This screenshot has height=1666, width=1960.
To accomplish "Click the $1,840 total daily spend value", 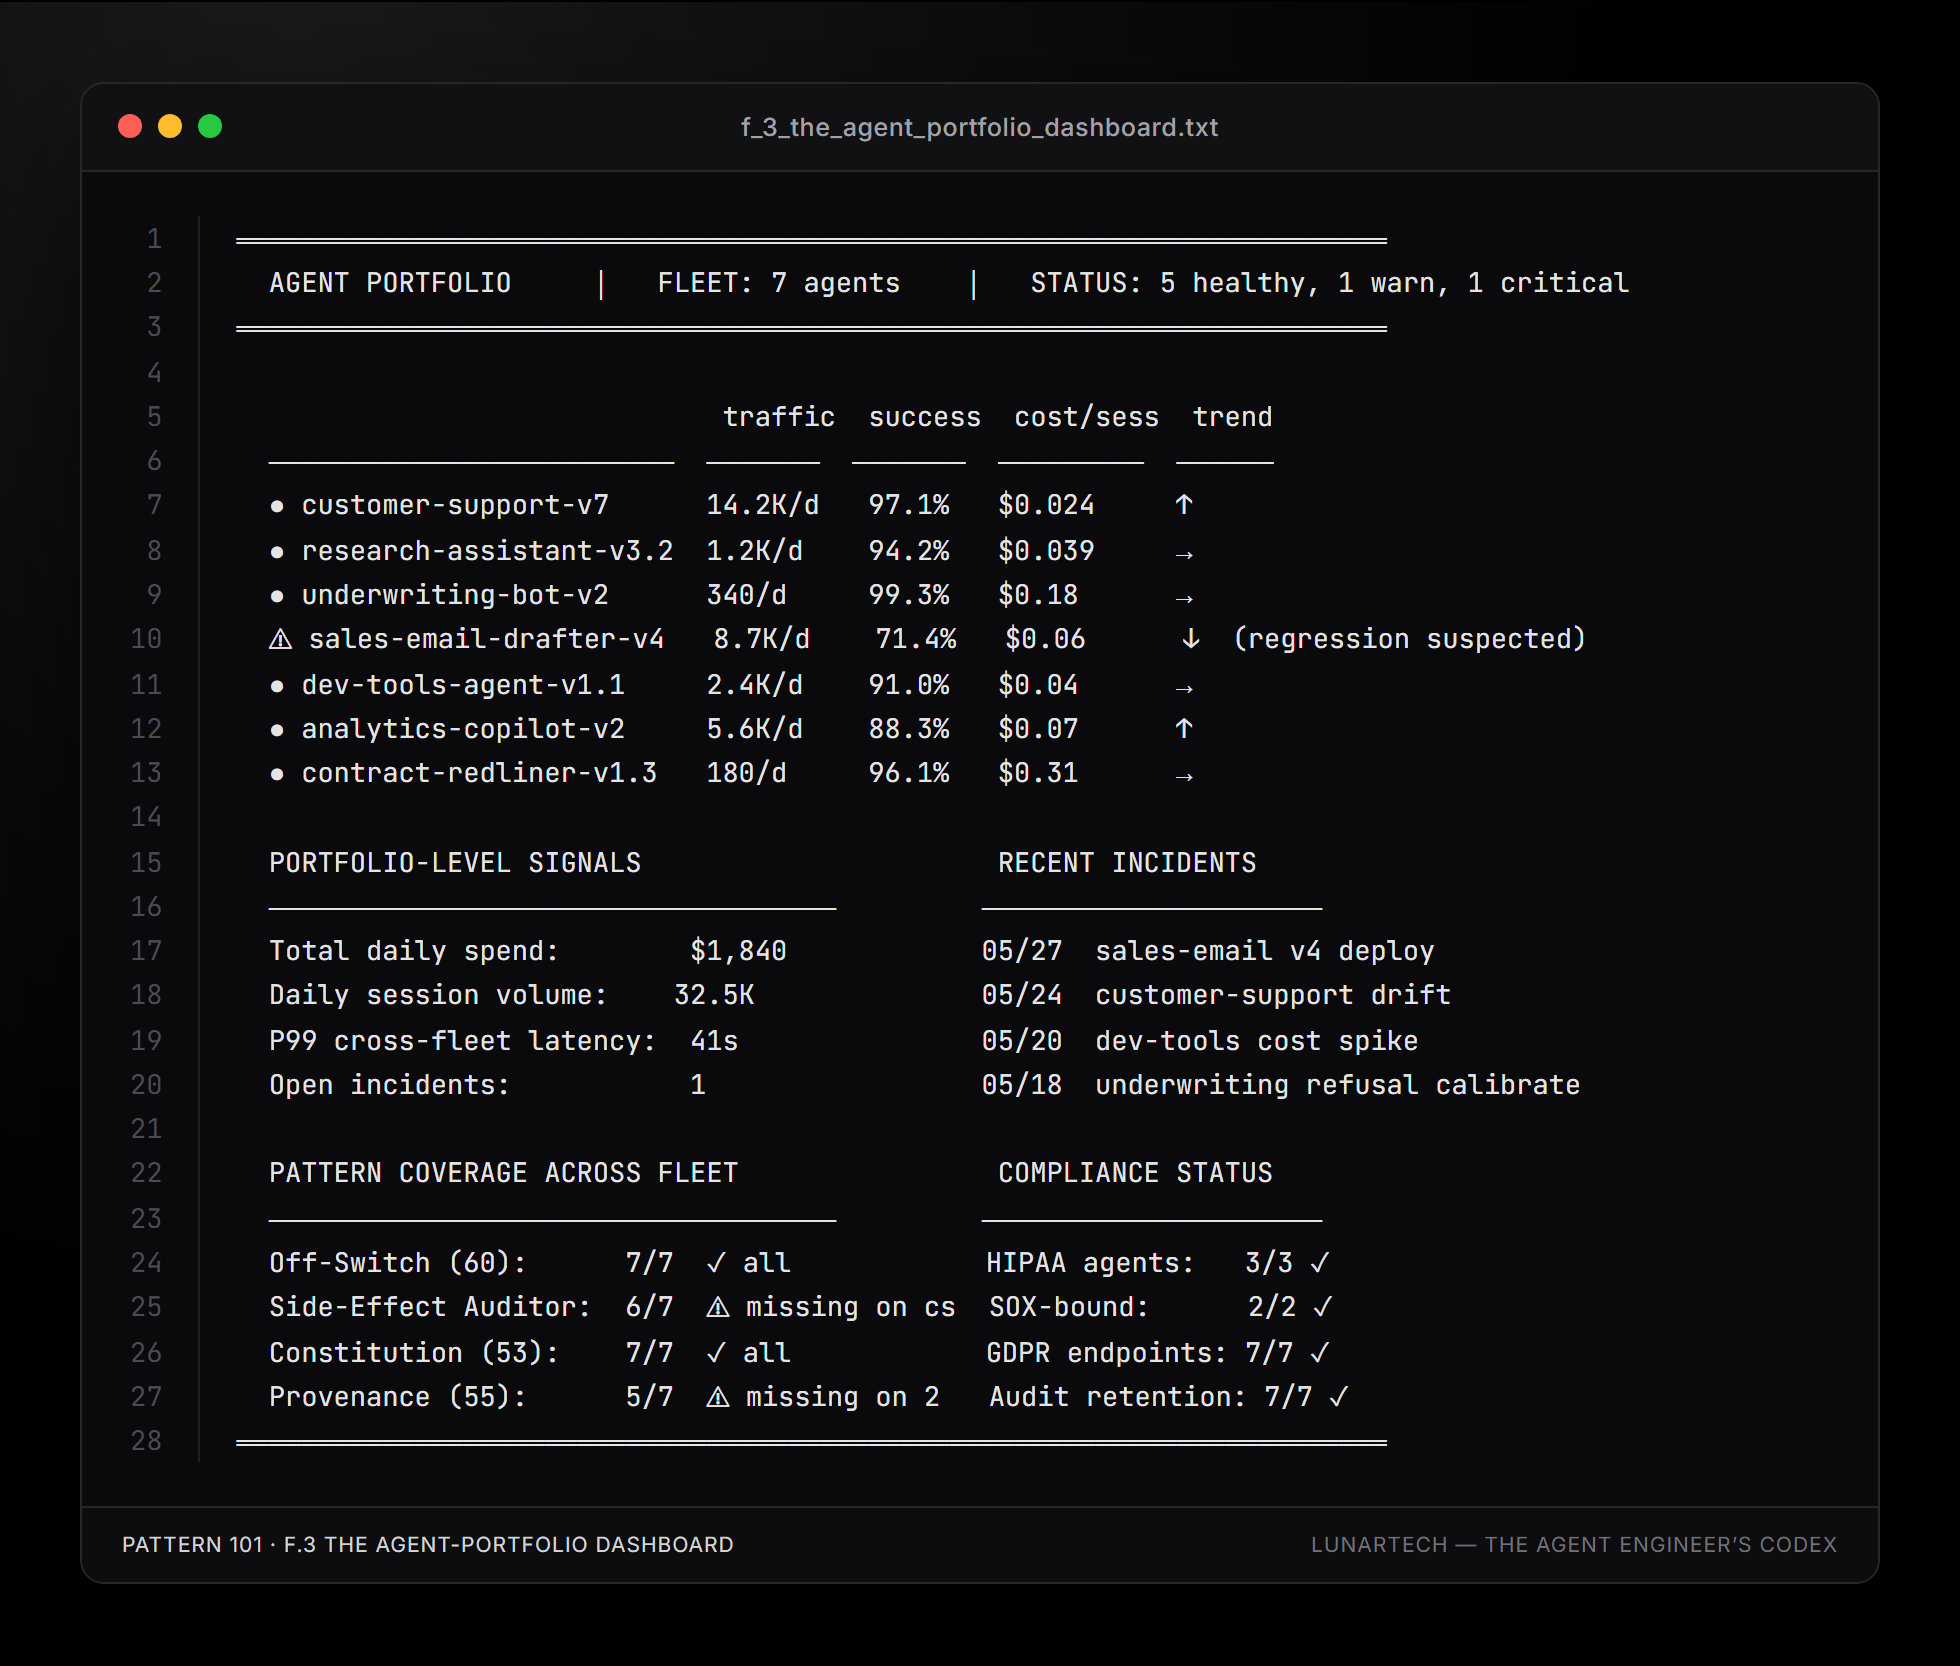I will click(738, 951).
